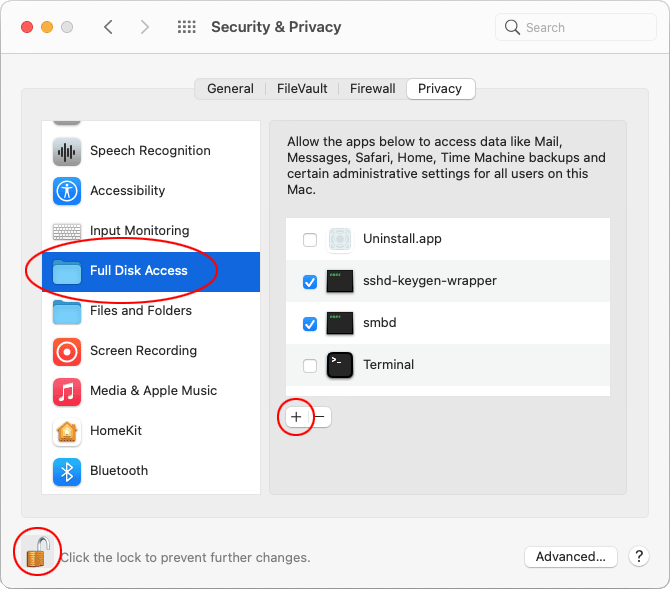Image resolution: width=670 pixels, height=589 pixels.
Task: Choose Files and Folders category
Action: pyautogui.click(x=151, y=311)
